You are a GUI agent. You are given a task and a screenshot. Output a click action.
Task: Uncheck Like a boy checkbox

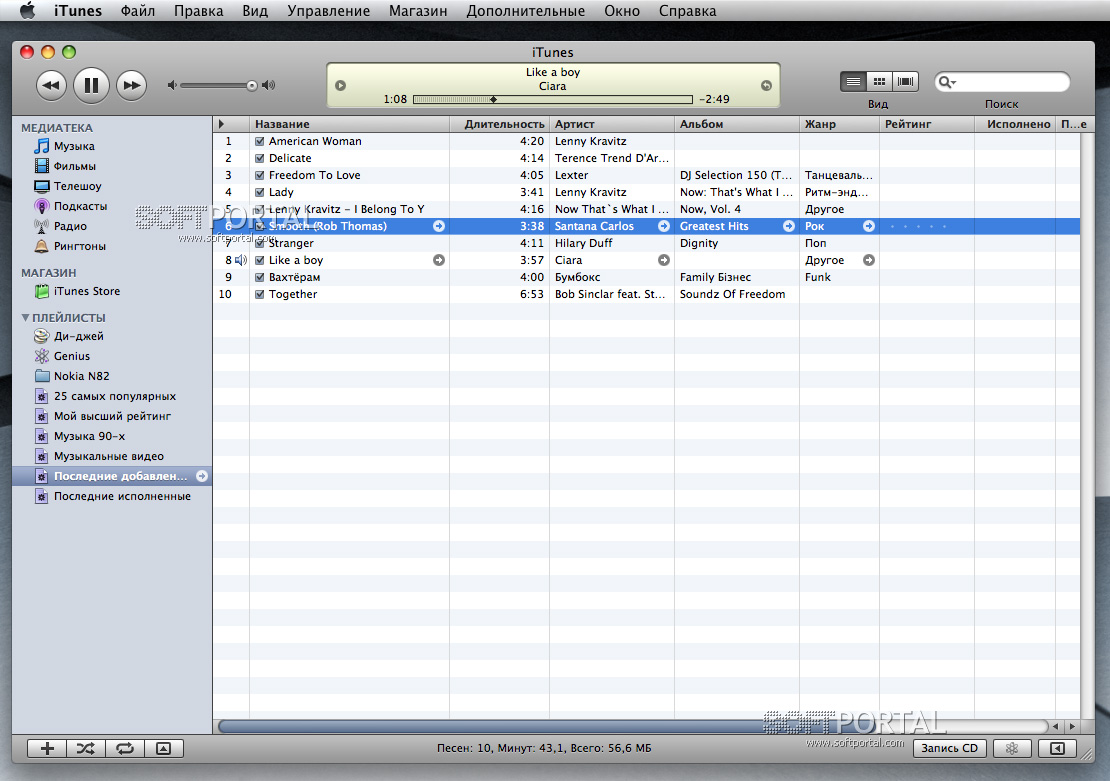click(260, 260)
